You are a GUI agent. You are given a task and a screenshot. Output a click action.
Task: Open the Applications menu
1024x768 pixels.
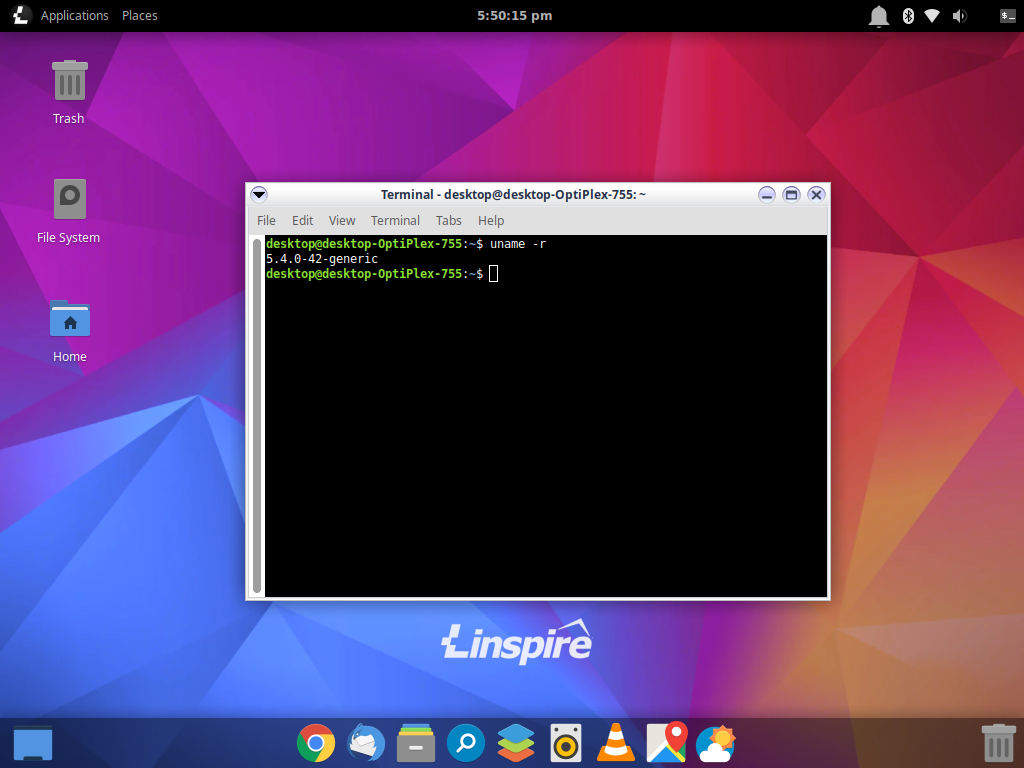[x=74, y=15]
